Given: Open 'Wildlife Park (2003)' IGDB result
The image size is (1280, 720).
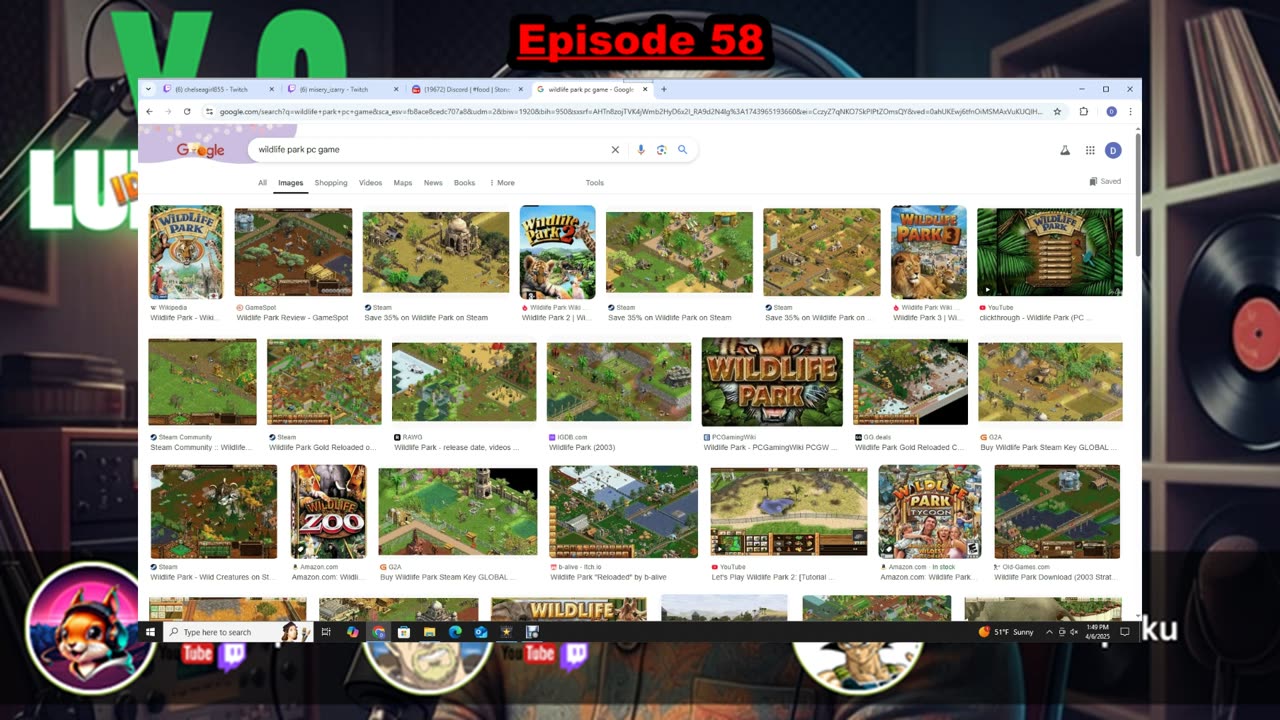Looking at the screenshot, I should tap(582, 448).
